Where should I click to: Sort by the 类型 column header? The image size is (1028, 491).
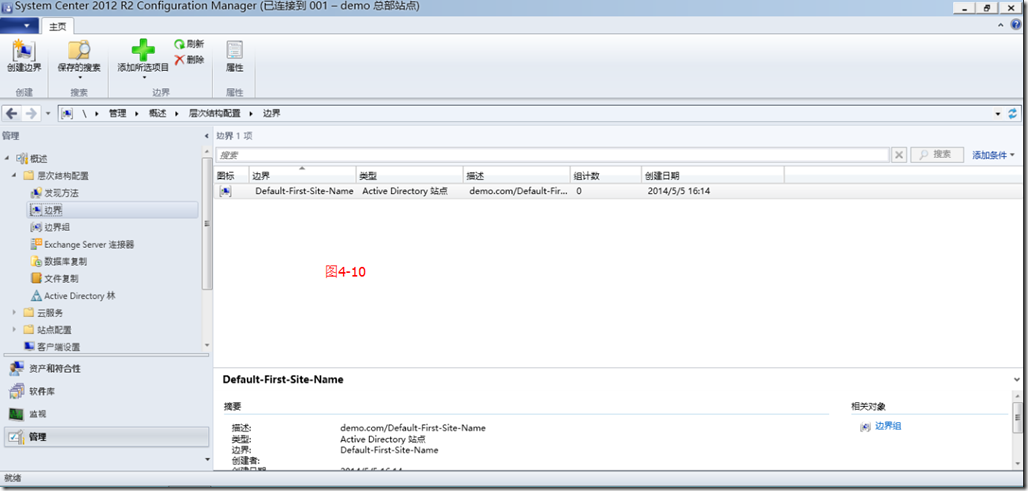tap(410, 175)
